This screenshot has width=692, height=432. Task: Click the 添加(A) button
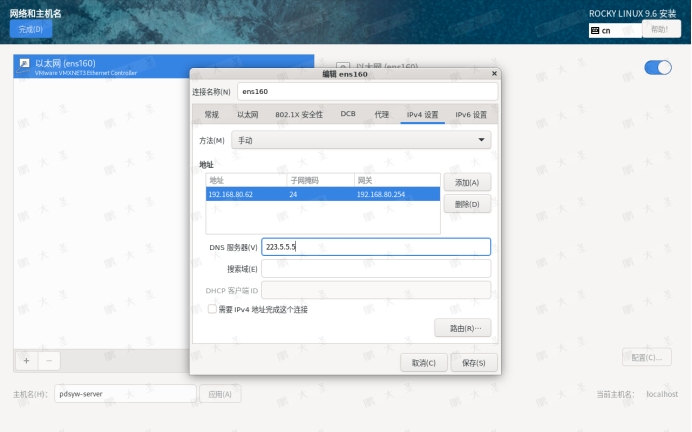(467, 182)
